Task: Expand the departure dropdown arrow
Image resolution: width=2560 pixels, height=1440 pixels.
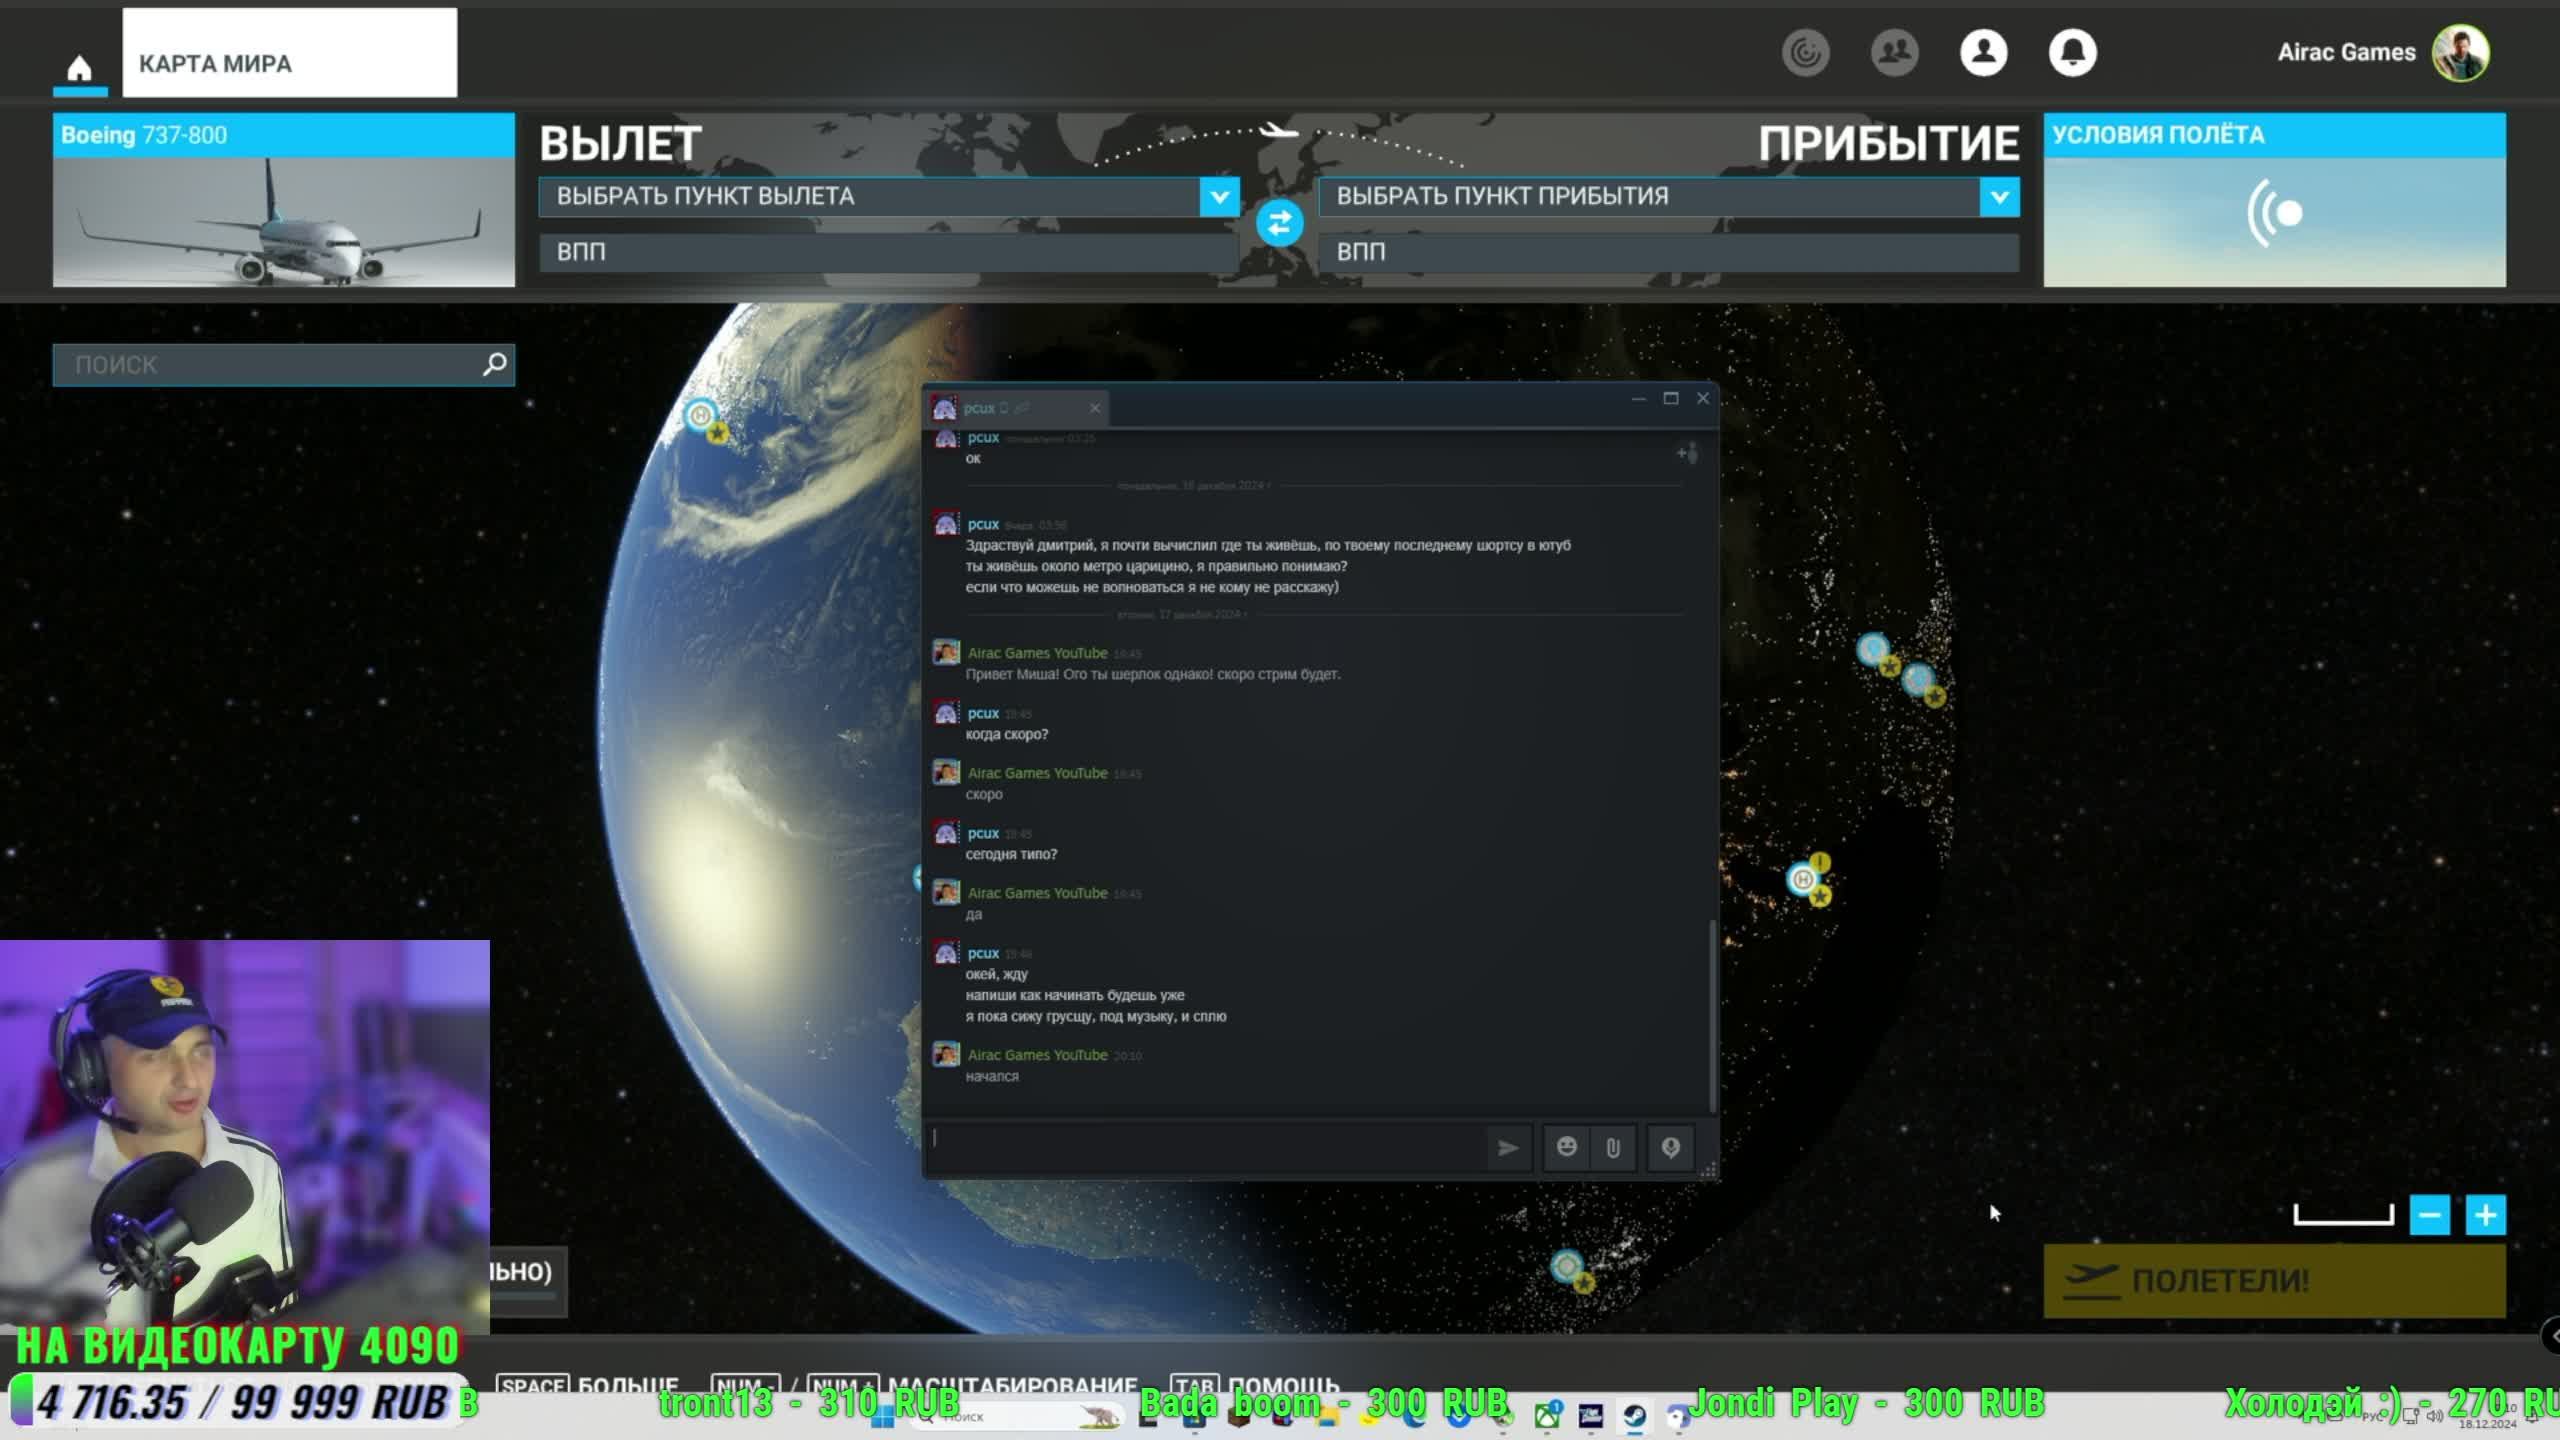Action: tap(1219, 197)
